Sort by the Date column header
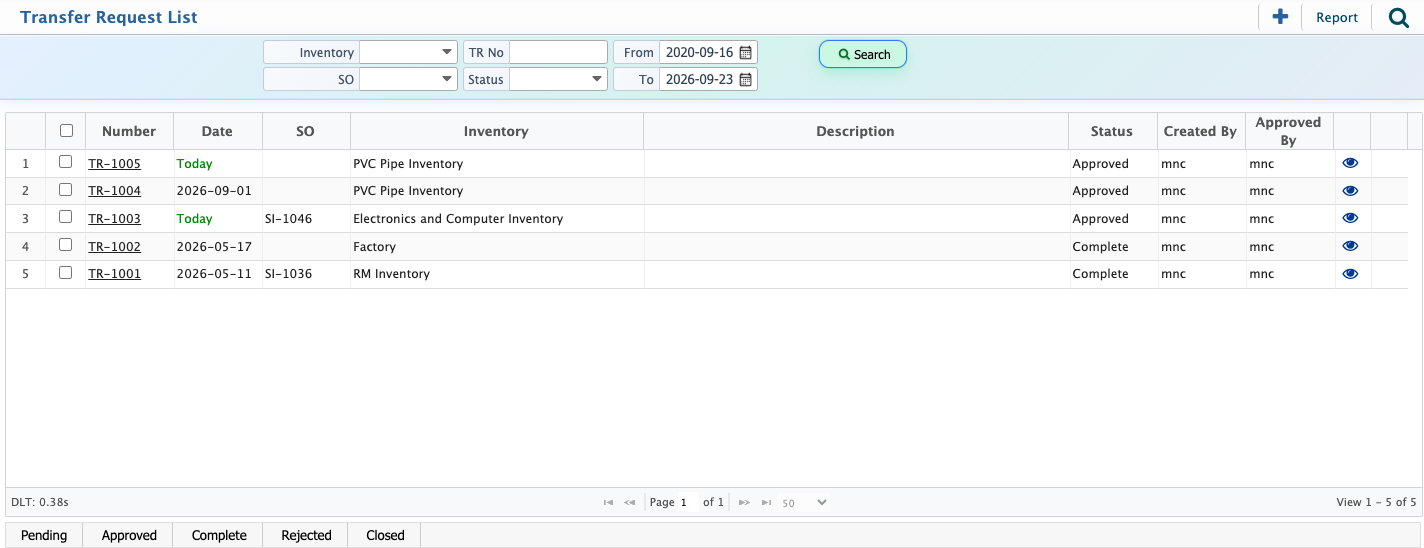 click(217, 131)
